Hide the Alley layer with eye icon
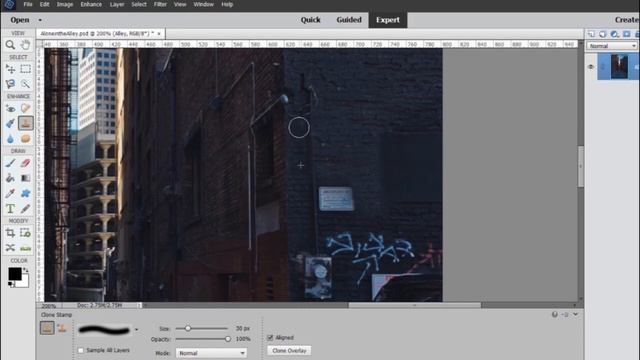The width and height of the screenshot is (640, 360). [x=591, y=67]
